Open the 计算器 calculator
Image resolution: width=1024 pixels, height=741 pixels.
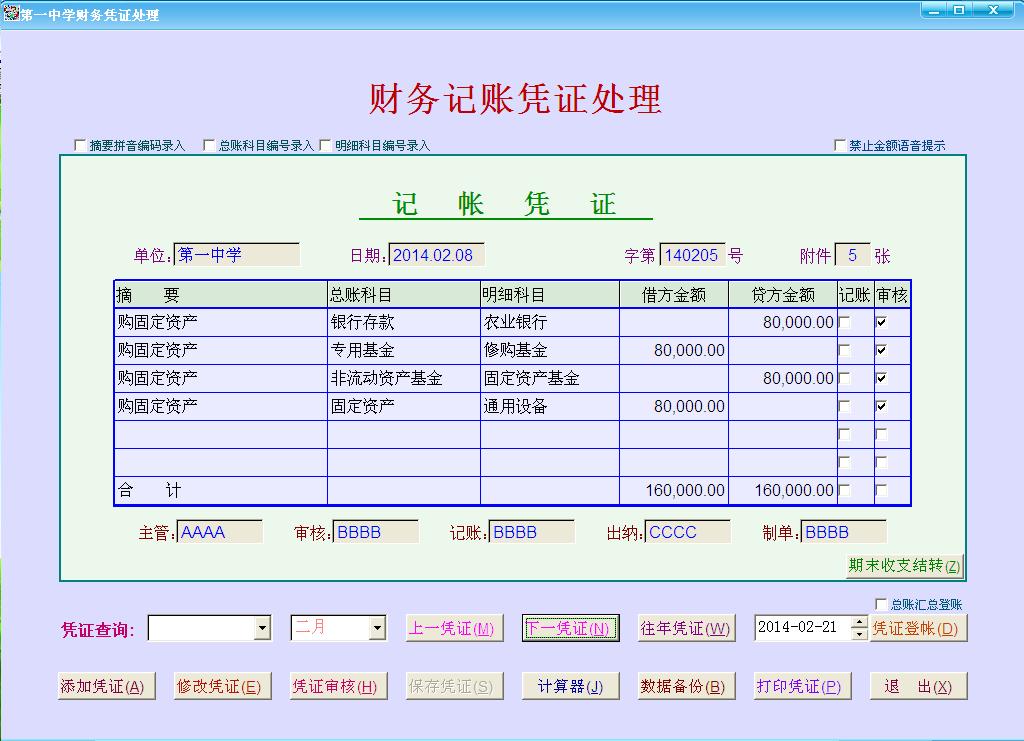click(x=570, y=686)
